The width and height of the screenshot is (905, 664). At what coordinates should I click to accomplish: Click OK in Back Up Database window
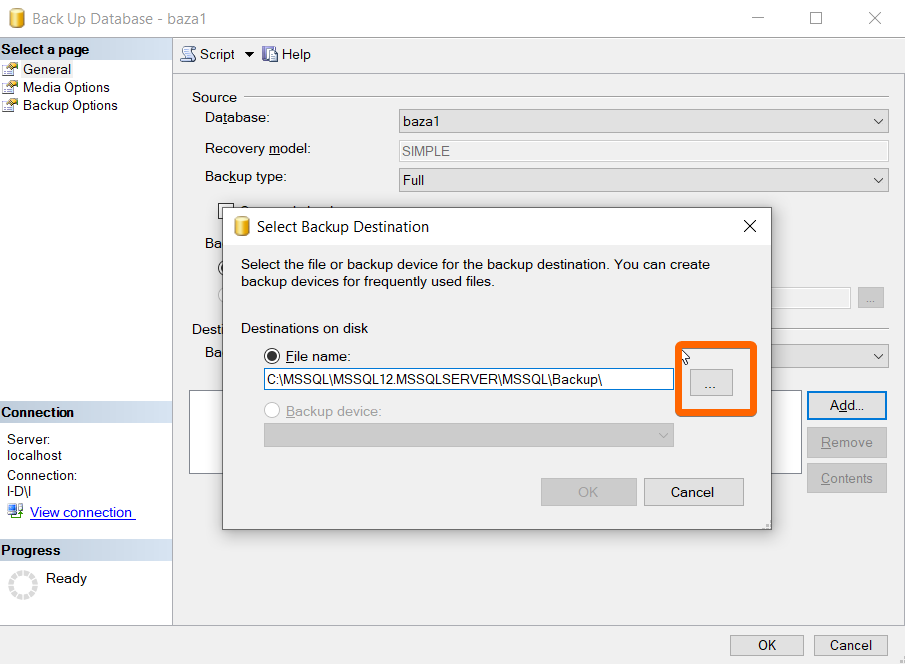[x=766, y=645]
